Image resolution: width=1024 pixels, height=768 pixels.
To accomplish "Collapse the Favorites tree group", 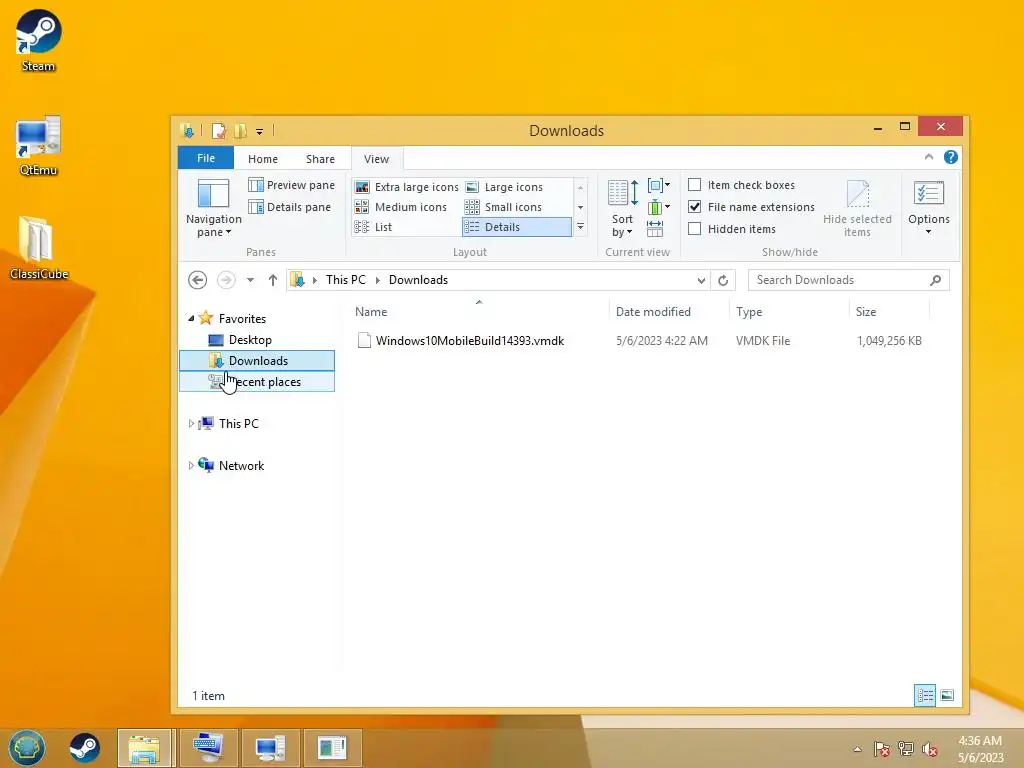I will coord(191,319).
